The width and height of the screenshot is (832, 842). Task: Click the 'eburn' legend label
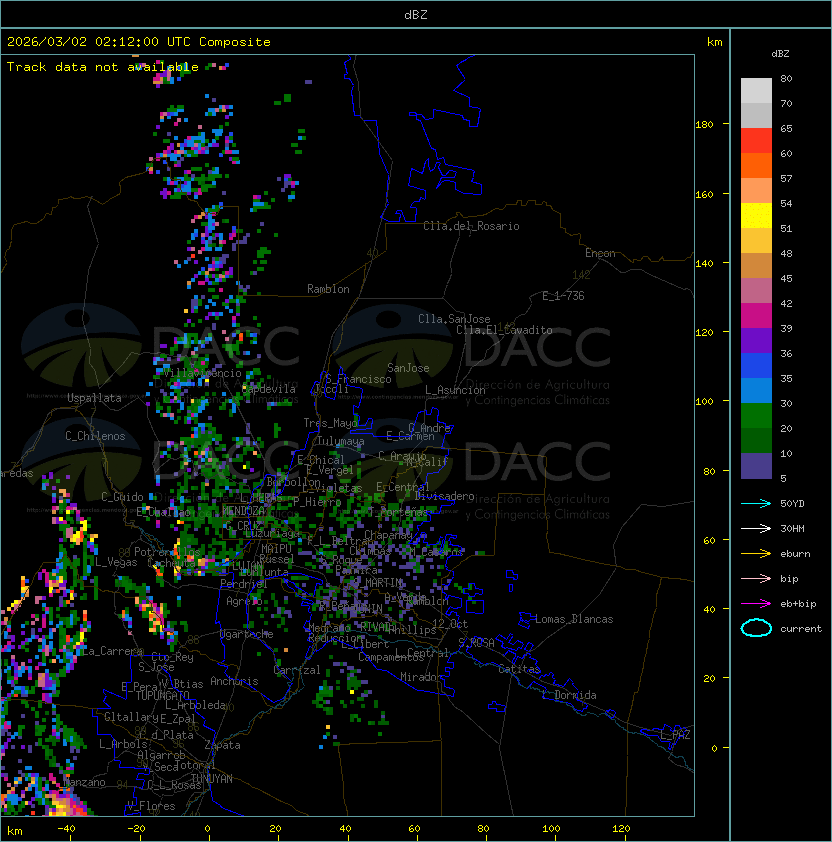pyautogui.click(x=795, y=554)
